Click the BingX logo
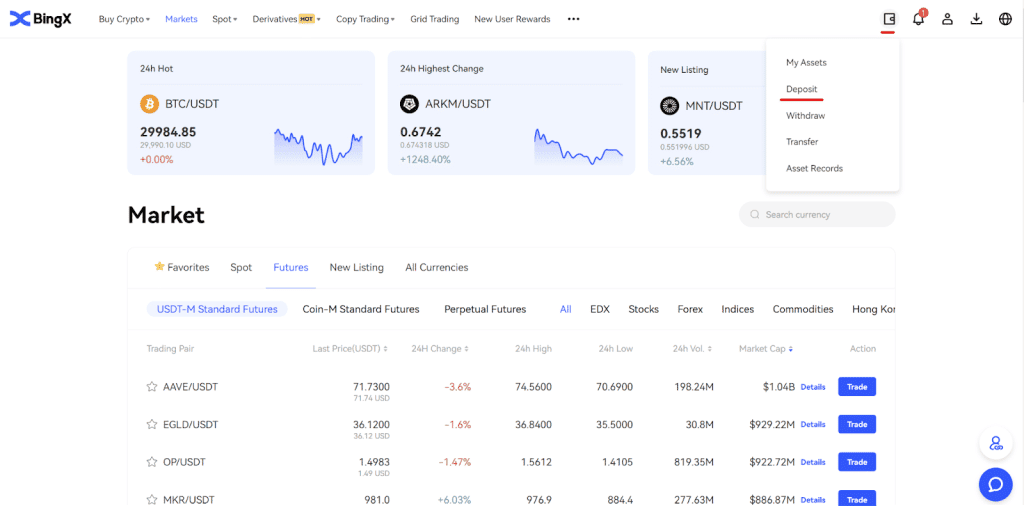Image resolution: width=1024 pixels, height=506 pixels. 40,19
